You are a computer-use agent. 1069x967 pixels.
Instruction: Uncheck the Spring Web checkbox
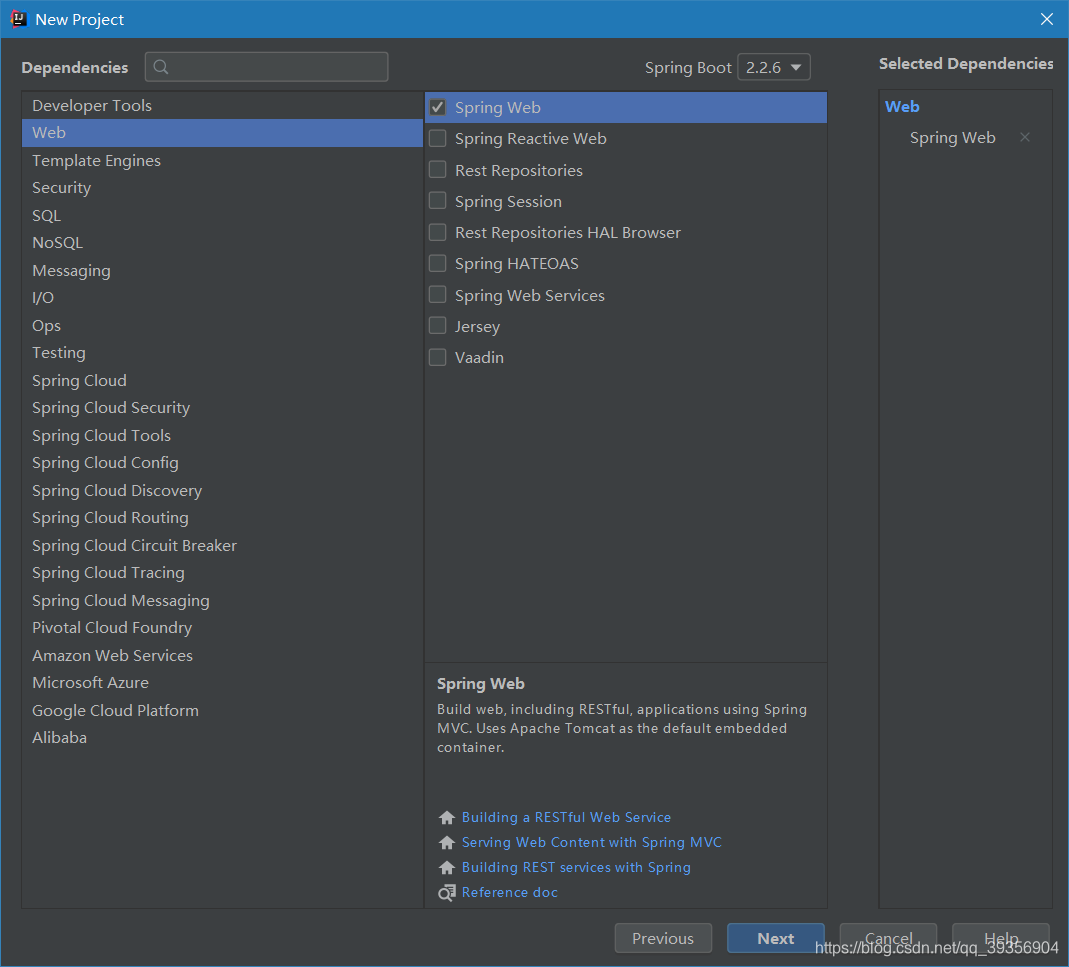click(438, 107)
